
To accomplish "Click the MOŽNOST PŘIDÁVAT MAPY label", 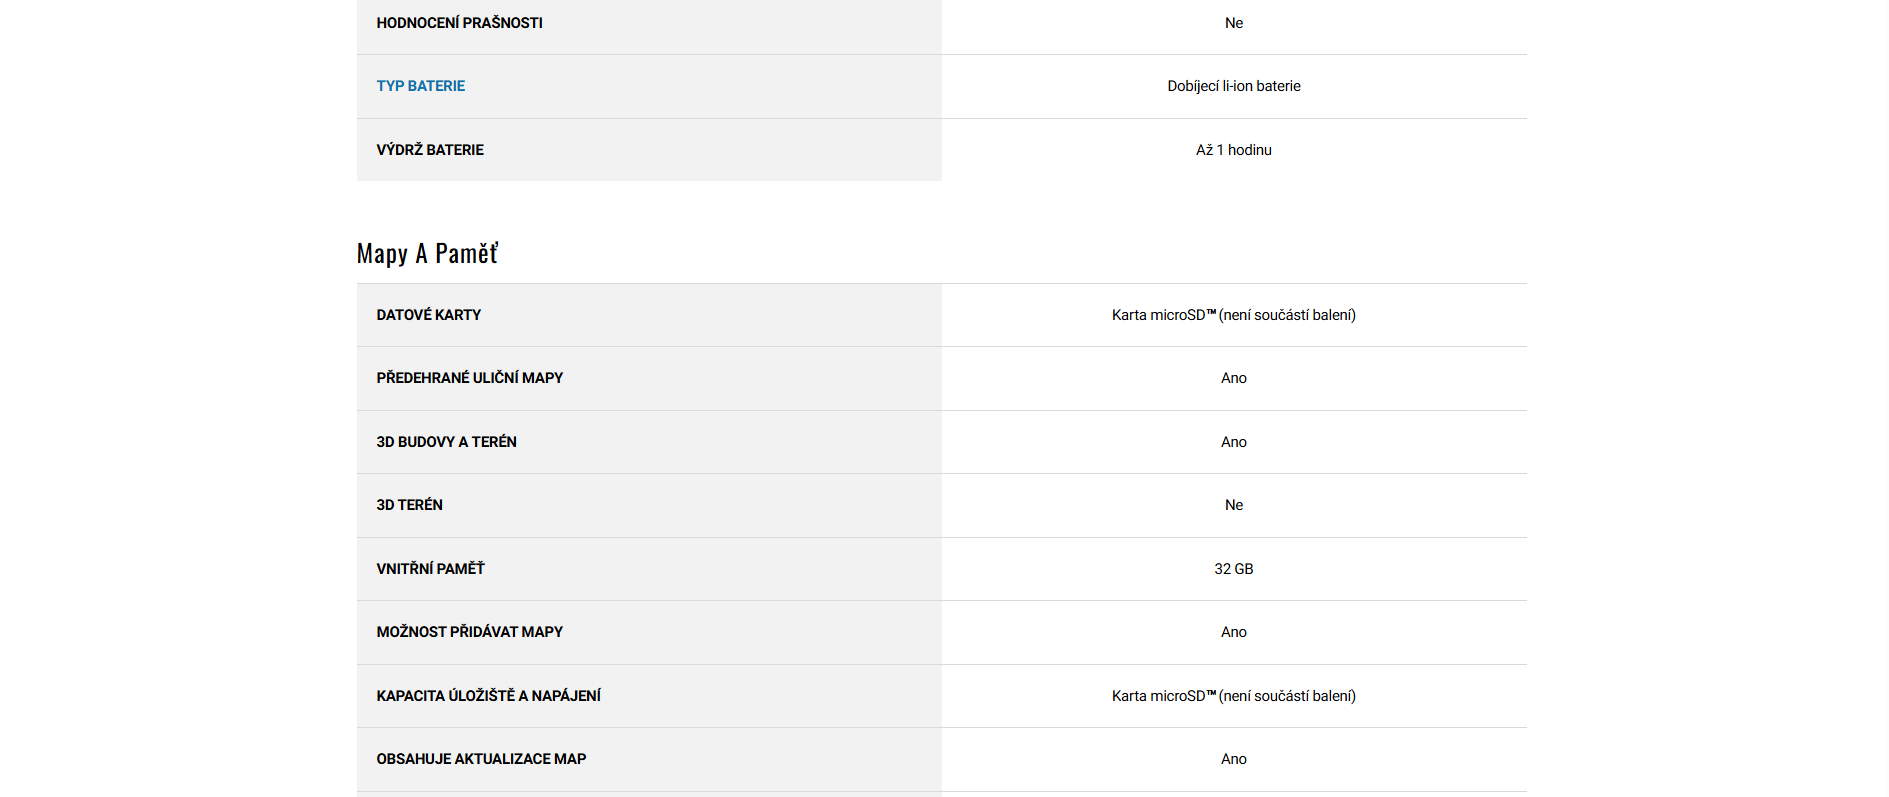I will (x=469, y=632).
